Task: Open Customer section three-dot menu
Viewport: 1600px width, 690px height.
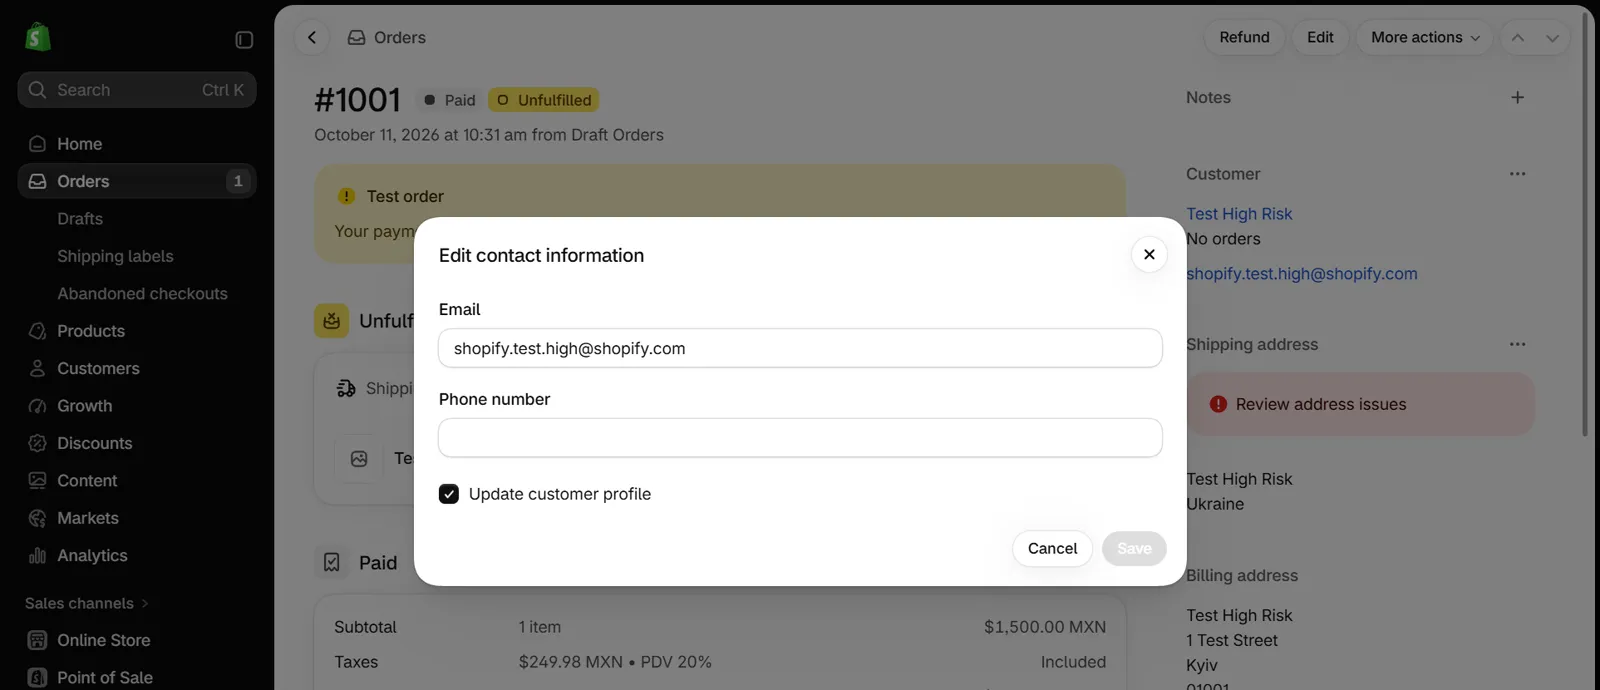Action: pos(1518,174)
